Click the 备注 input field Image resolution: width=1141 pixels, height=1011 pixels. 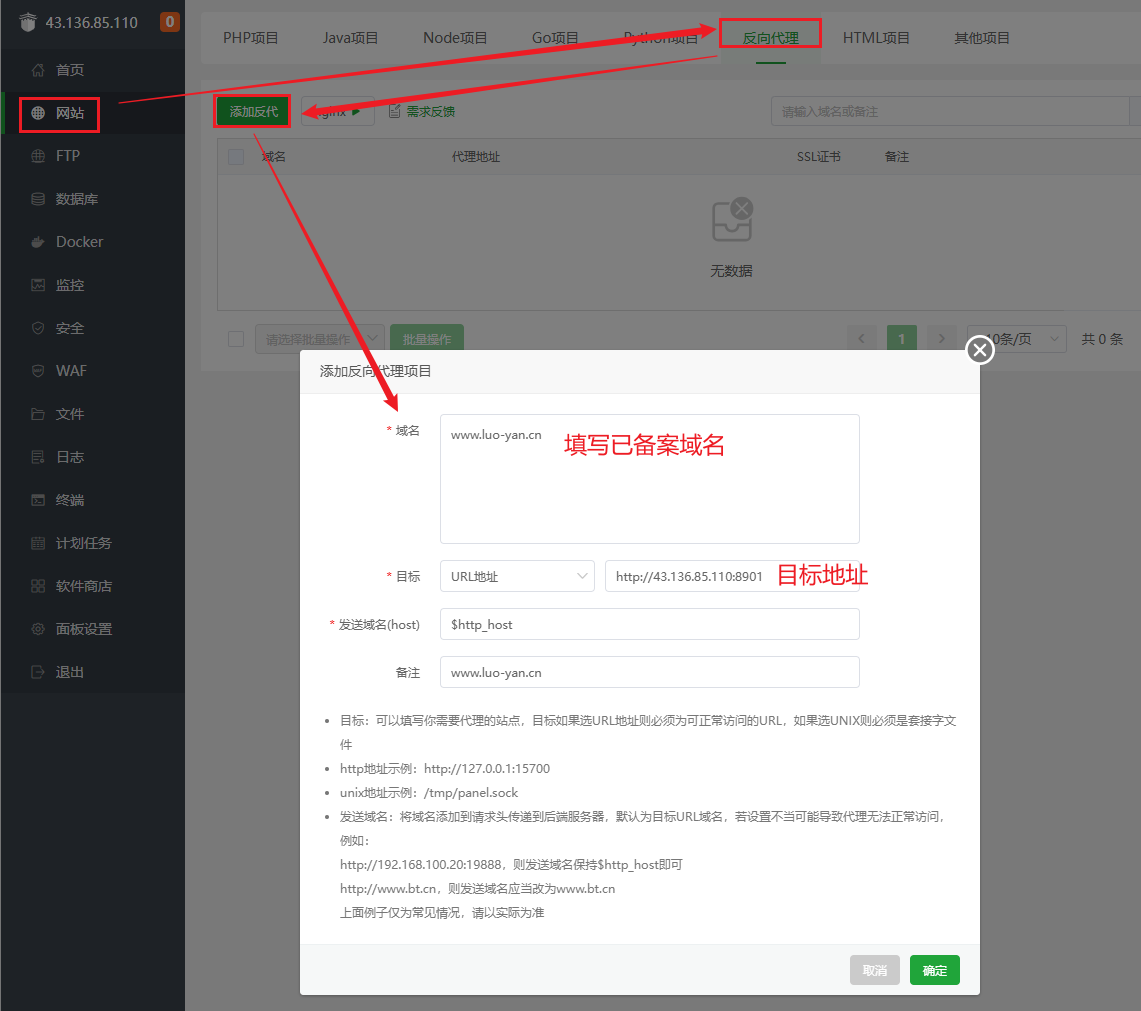649,673
